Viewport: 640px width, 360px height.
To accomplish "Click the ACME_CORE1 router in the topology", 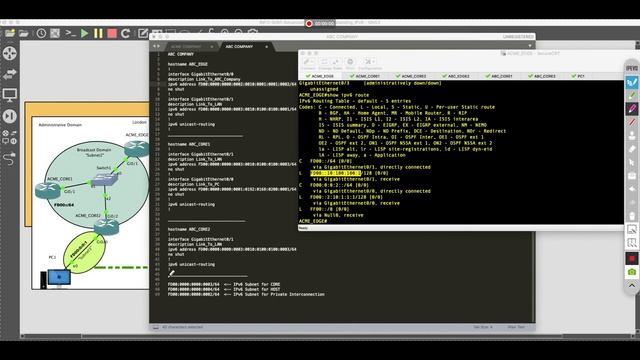I will point(48,190).
